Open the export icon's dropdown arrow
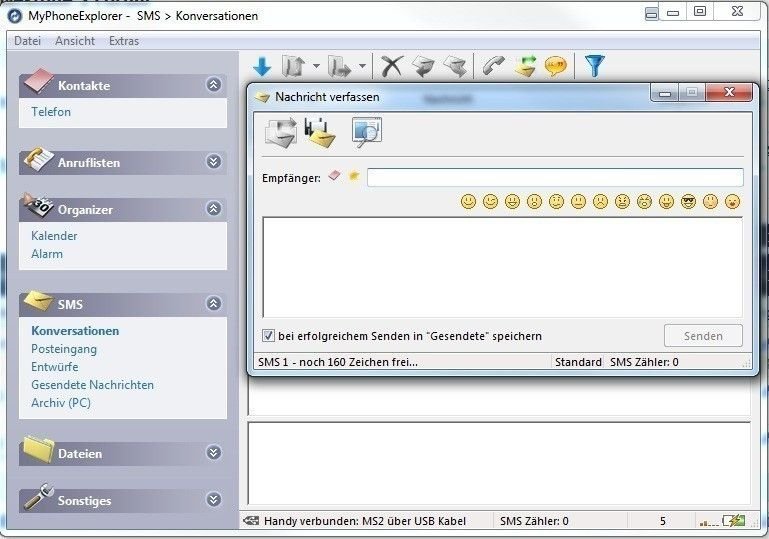 pyautogui.click(x=362, y=66)
